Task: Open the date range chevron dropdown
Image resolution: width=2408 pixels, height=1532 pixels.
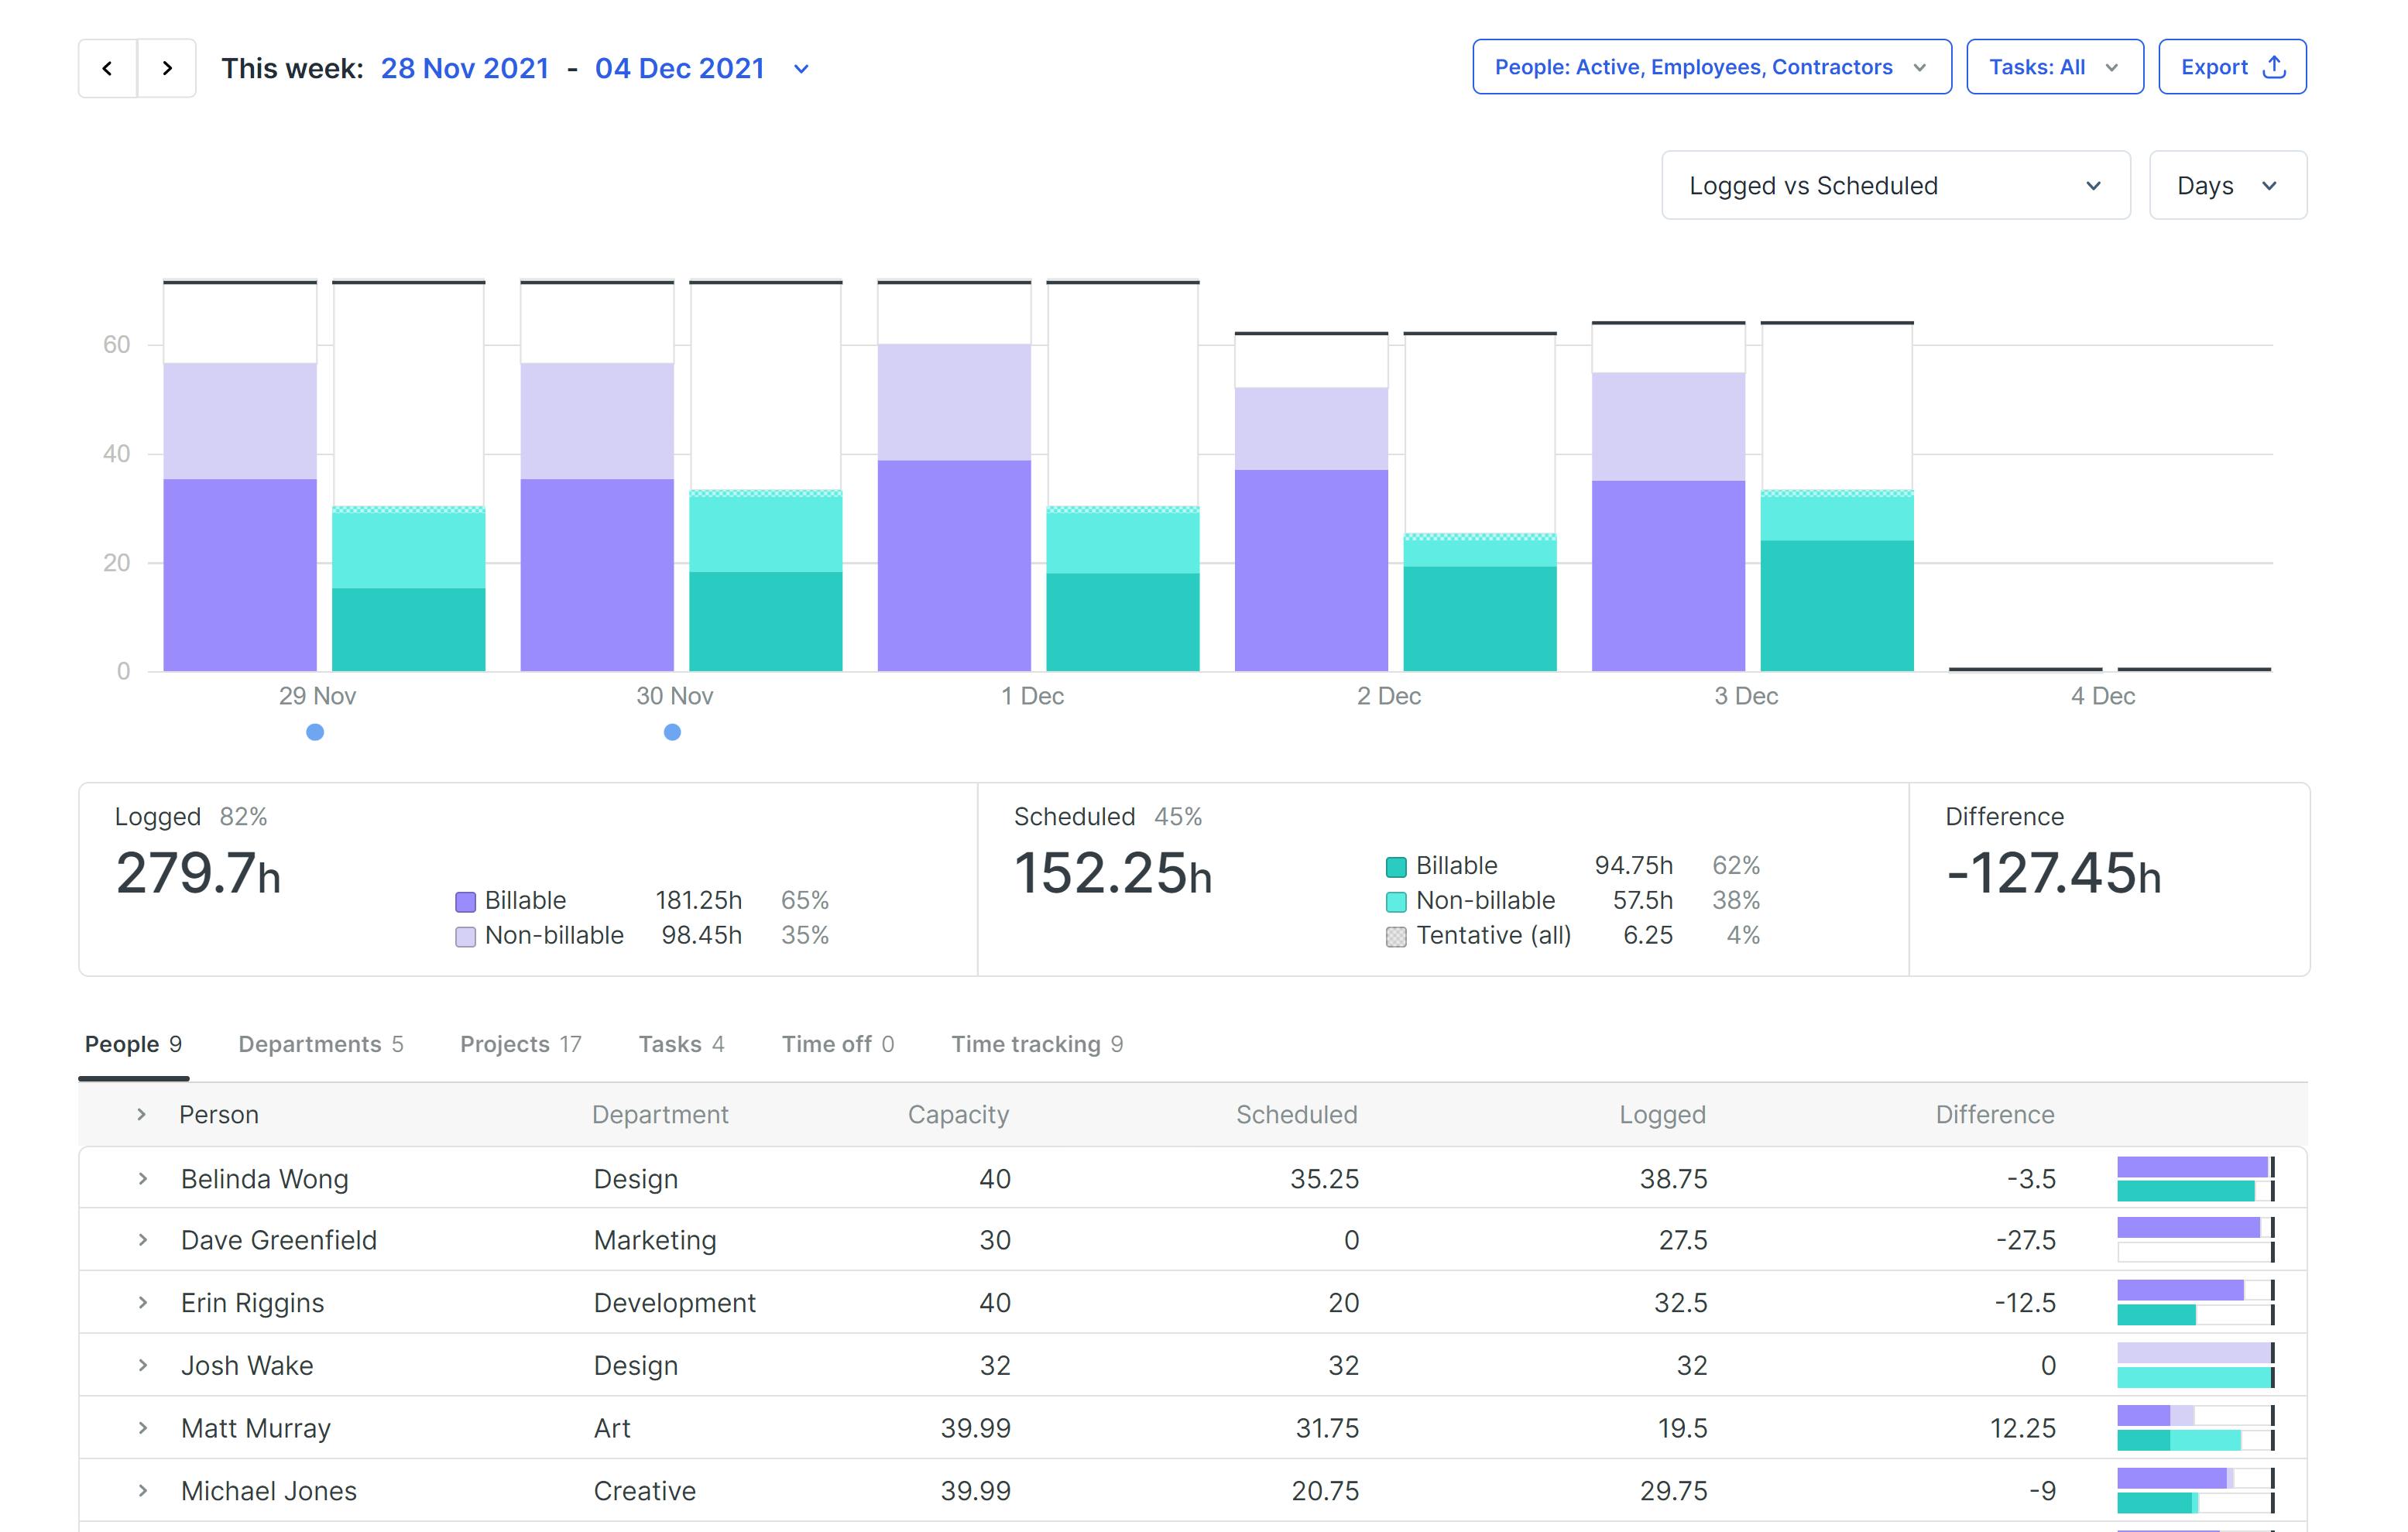Action: pos(801,69)
